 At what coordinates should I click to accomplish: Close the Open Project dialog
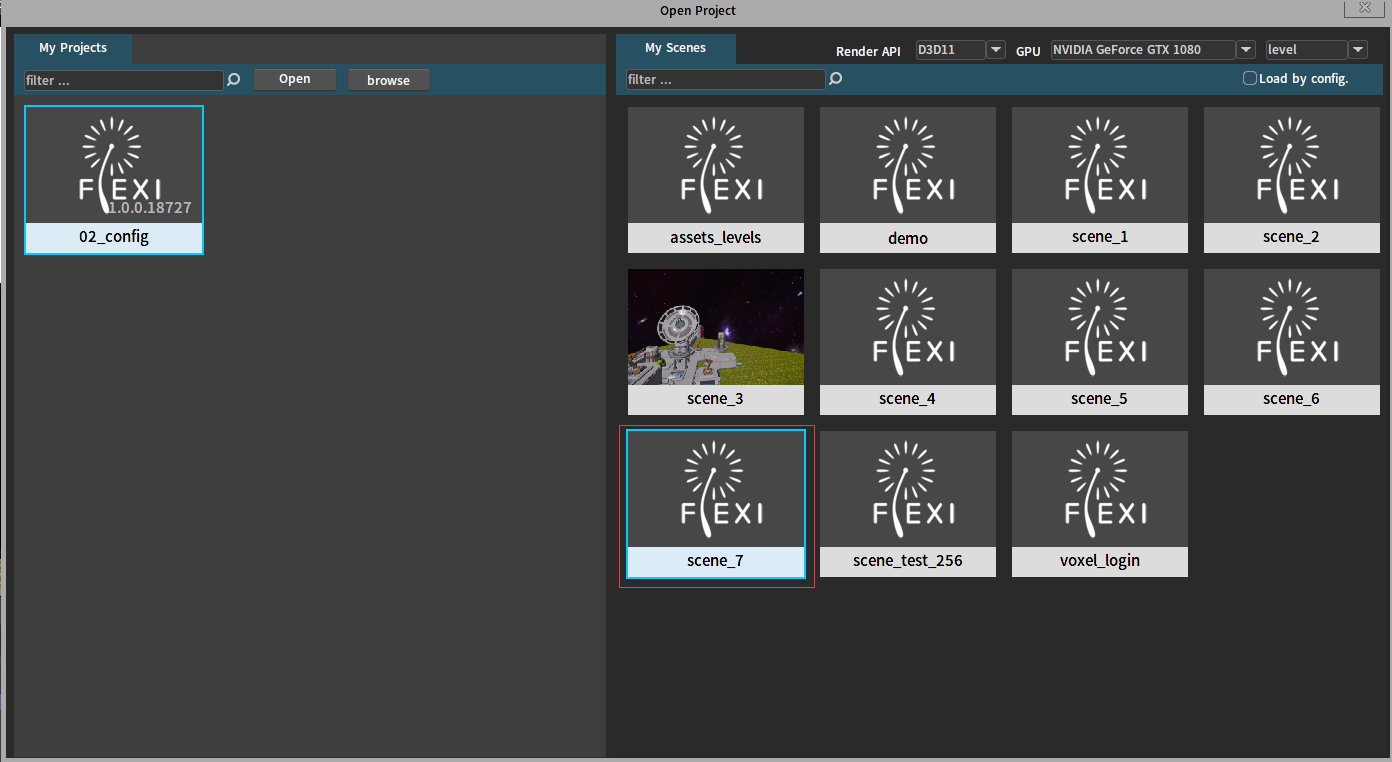pos(1364,8)
